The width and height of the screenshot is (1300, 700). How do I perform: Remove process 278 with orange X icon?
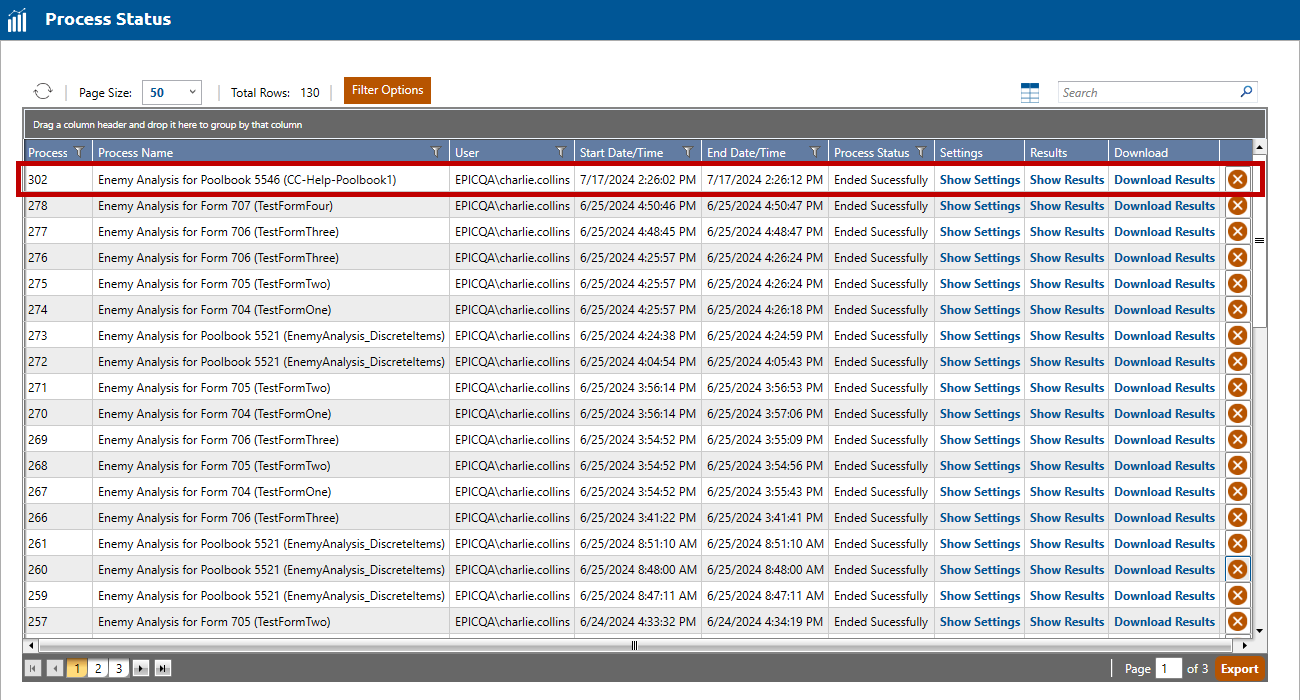click(x=1237, y=206)
